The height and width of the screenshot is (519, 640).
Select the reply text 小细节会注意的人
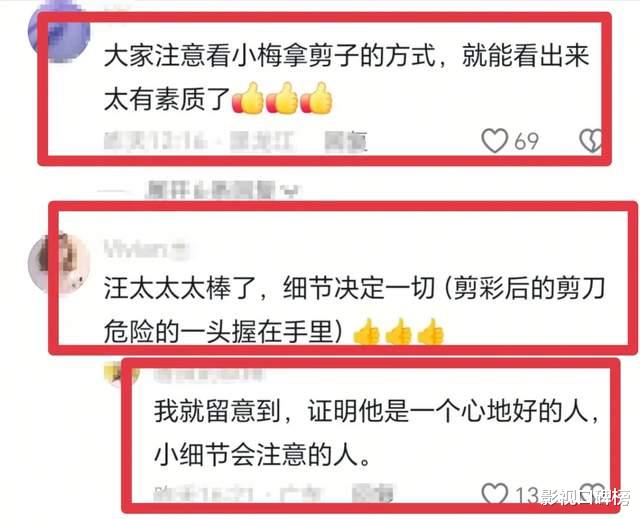(262, 454)
